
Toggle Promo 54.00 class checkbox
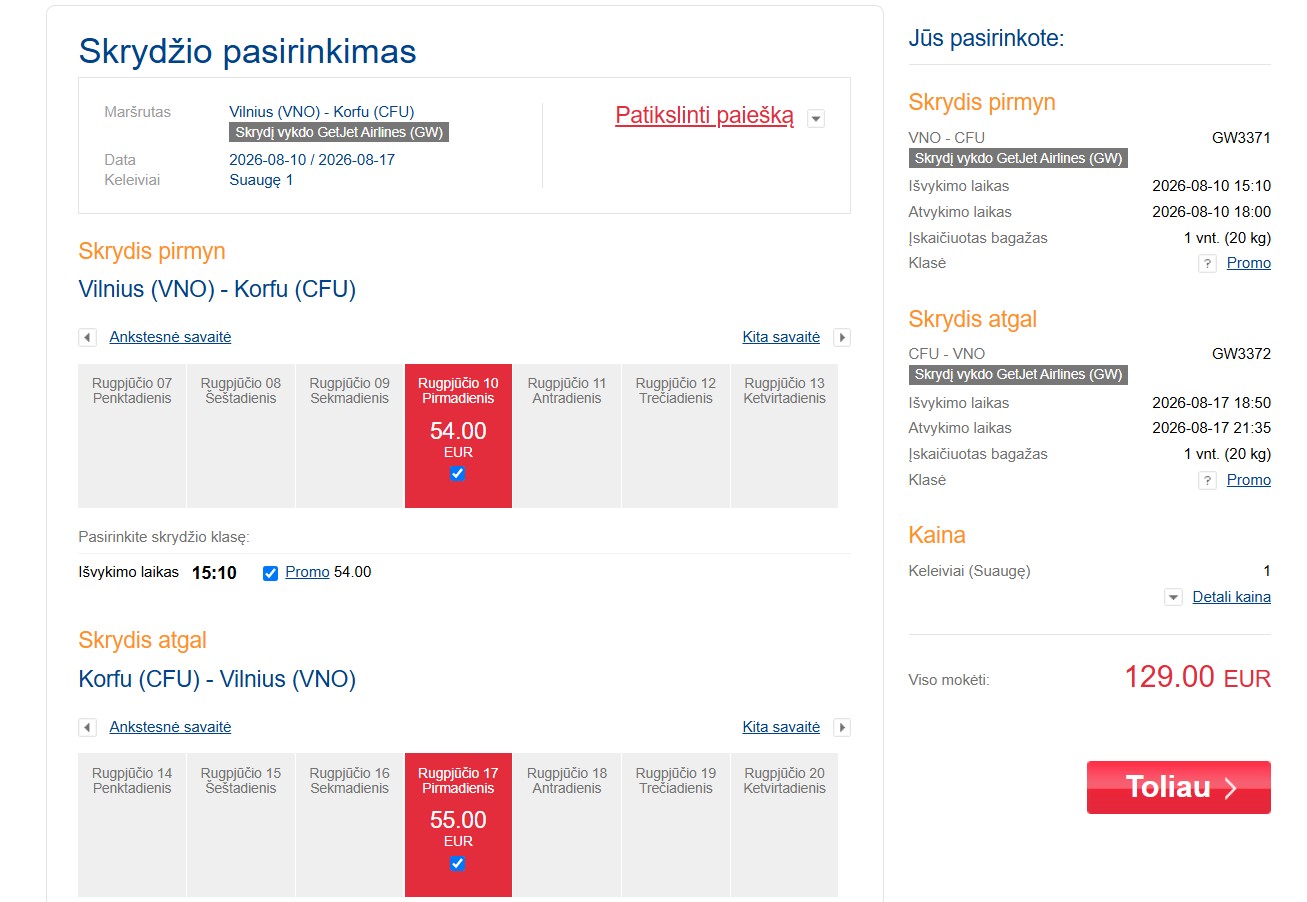tap(270, 573)
